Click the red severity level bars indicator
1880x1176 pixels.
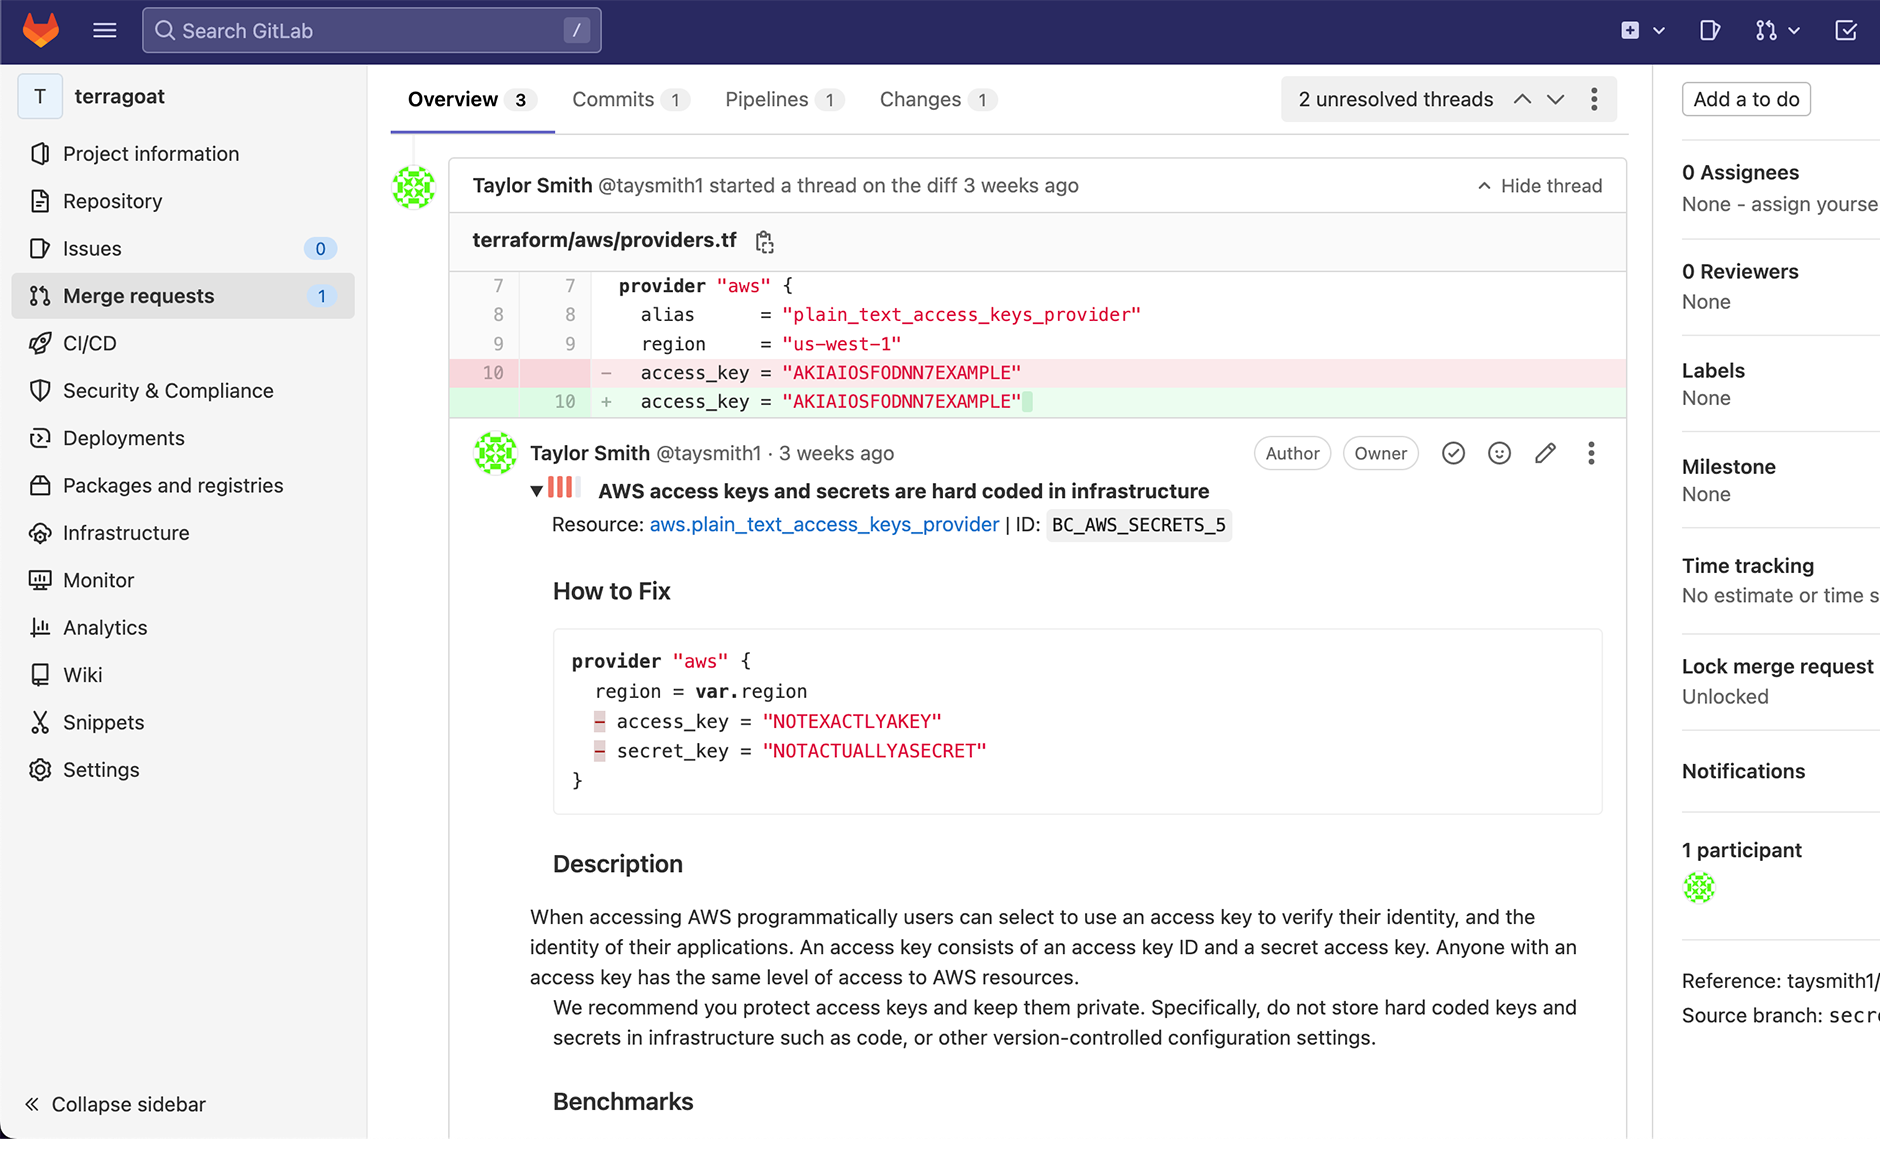(563, 488)
